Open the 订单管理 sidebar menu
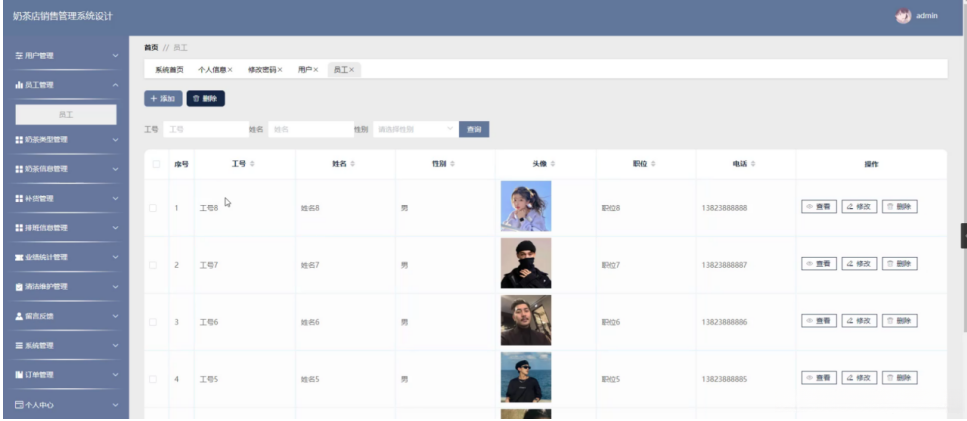 pos(67,375)
